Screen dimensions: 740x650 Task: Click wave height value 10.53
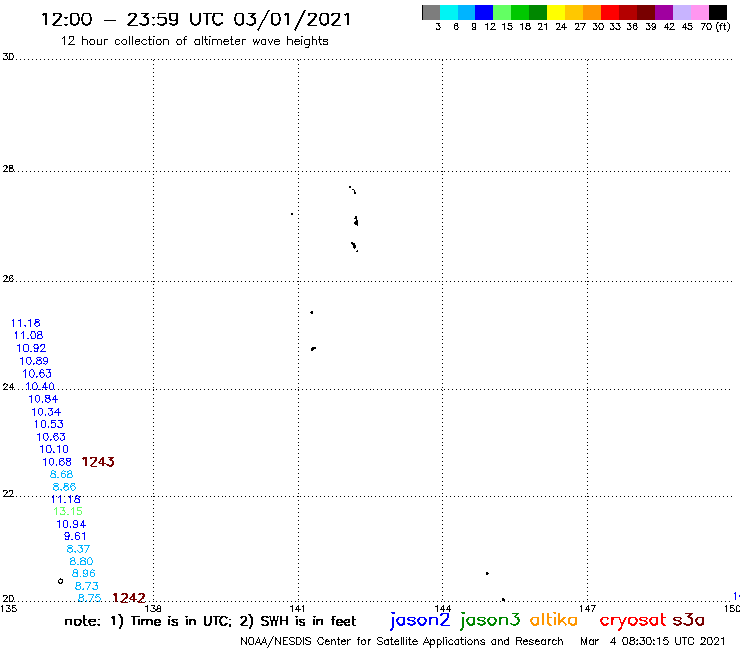[49, 424]
